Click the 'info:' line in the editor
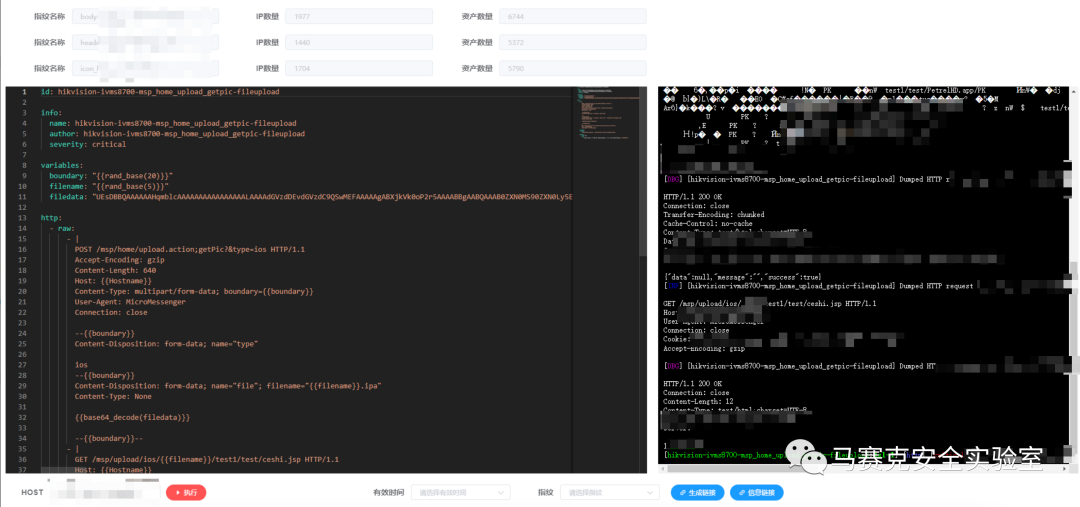This screenshot has height=507, width=1080. pyautogui.click(x=51, y=112)
